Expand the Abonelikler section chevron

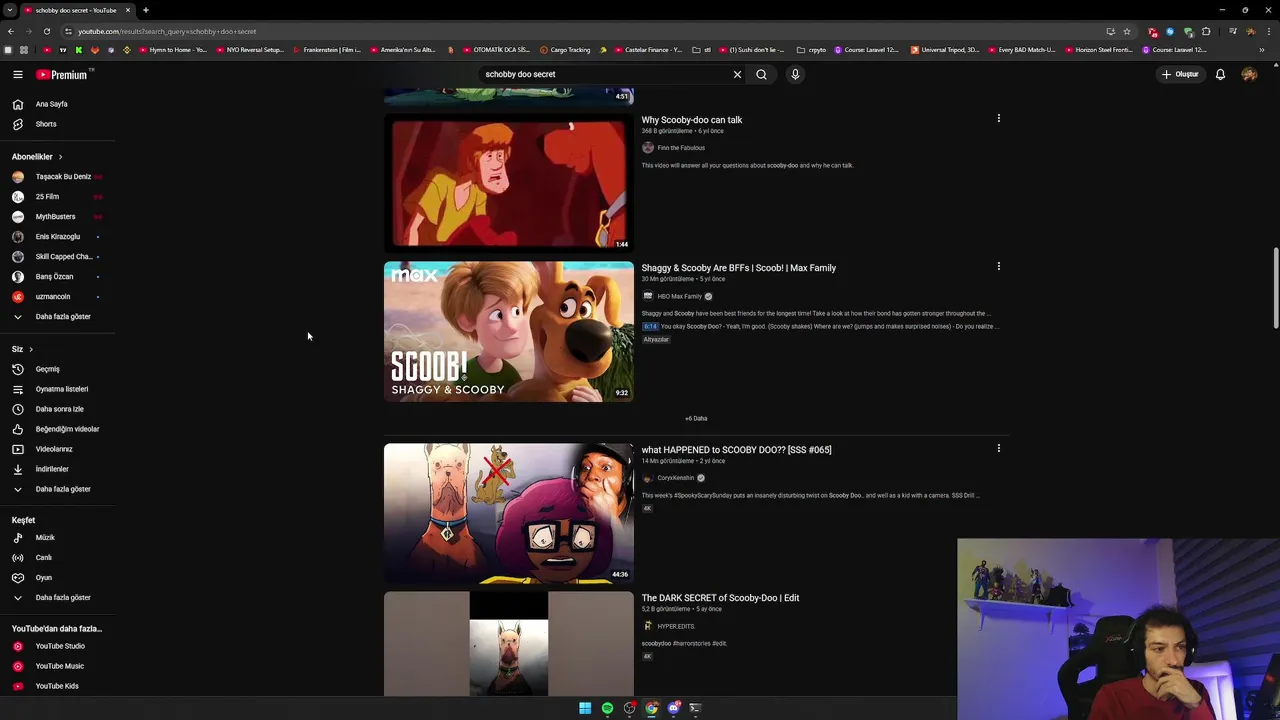(x=60, y=157)
